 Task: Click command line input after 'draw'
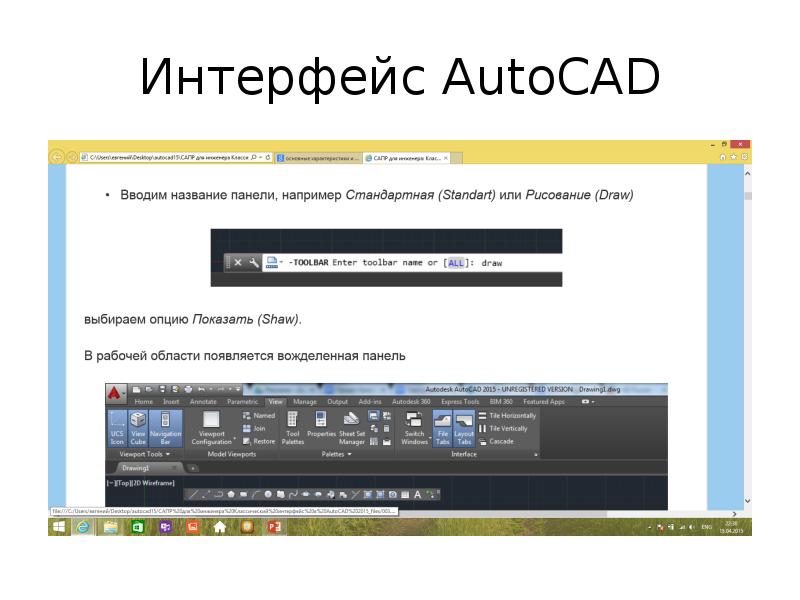pos(531,263)
